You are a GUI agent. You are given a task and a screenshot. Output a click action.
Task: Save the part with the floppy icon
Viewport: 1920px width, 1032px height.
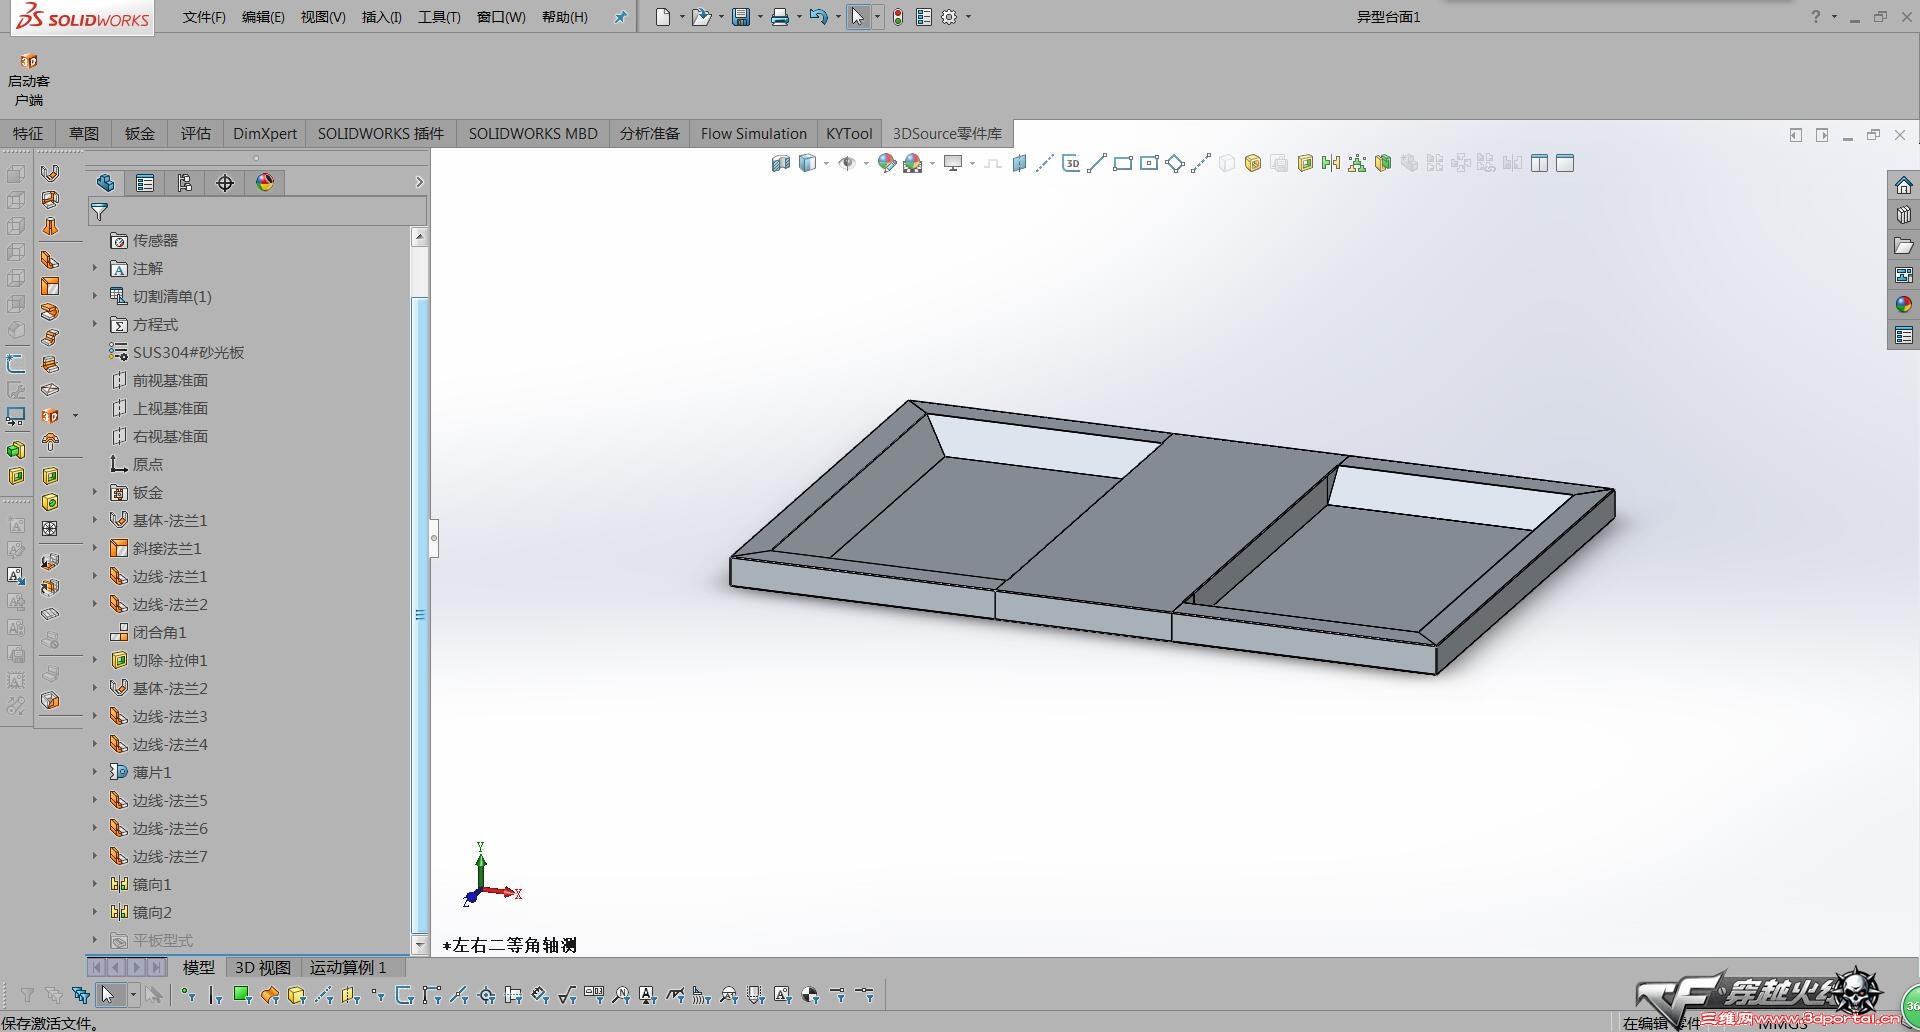point(741,17)
